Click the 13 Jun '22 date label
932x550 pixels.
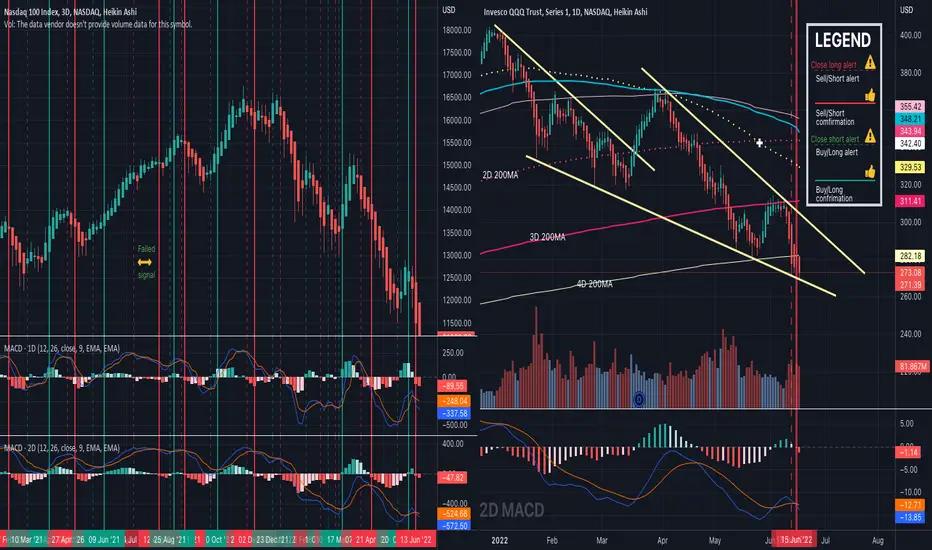pyautogui.click(x=415, y=540)
